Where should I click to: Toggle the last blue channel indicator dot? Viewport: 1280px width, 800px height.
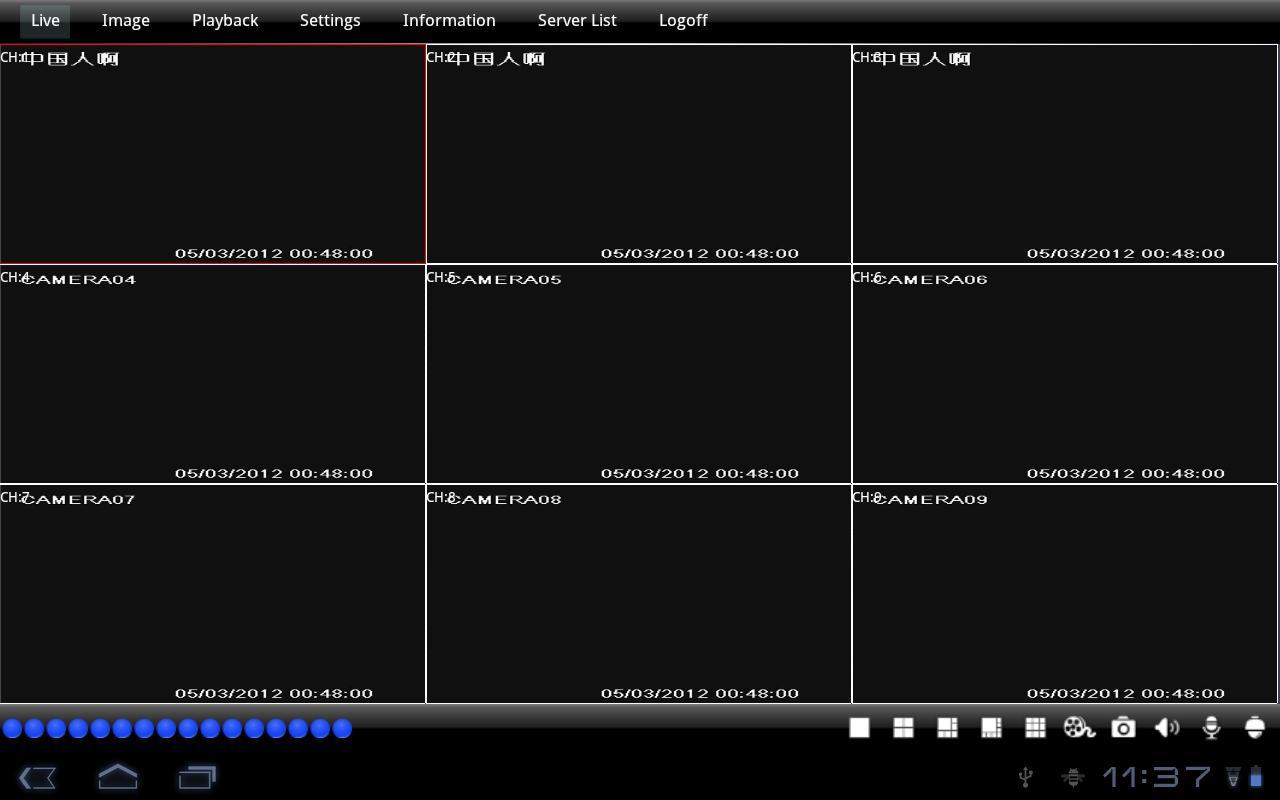tap(343, 729)
